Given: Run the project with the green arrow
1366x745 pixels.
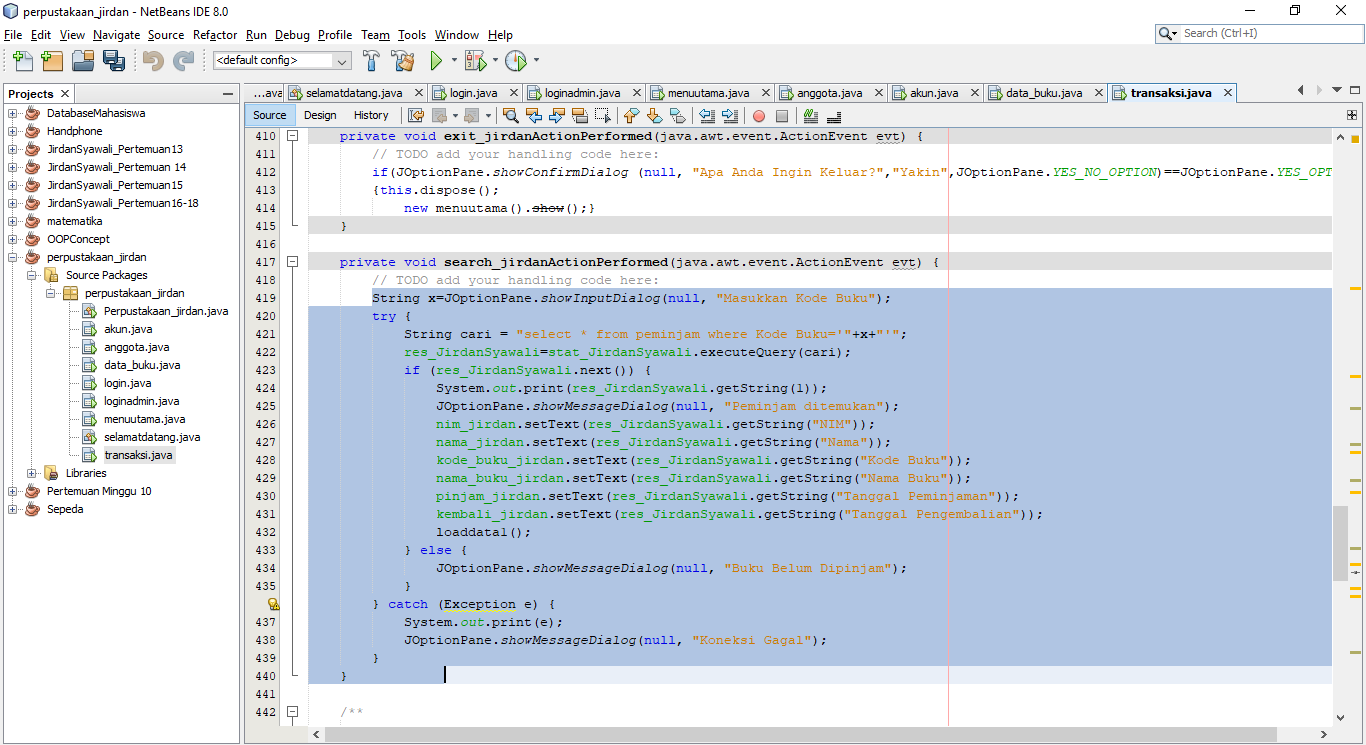Looking at the screenshot, I should [x=438, y=62].
